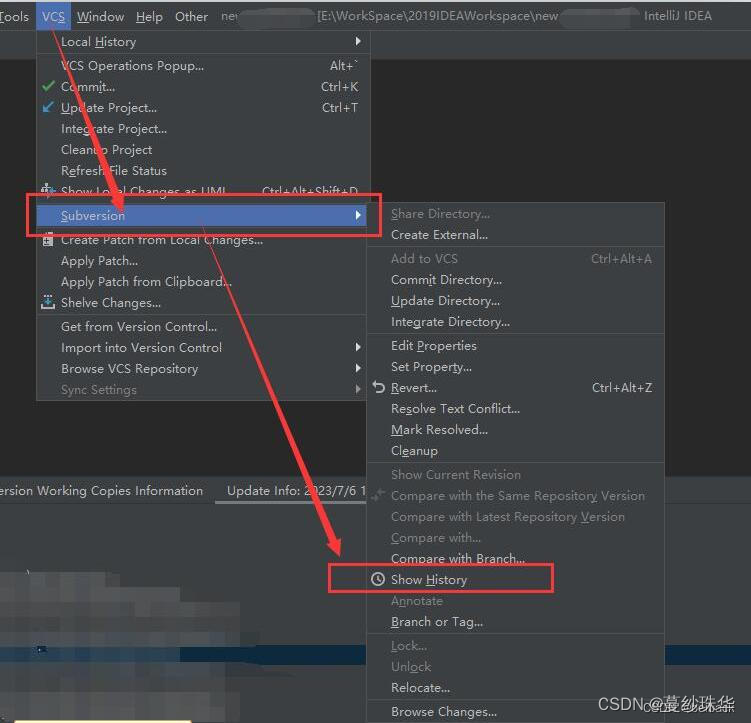Choose Apply Patch from Clipboard... item
The image size is (751, 723).
[201, 282]
